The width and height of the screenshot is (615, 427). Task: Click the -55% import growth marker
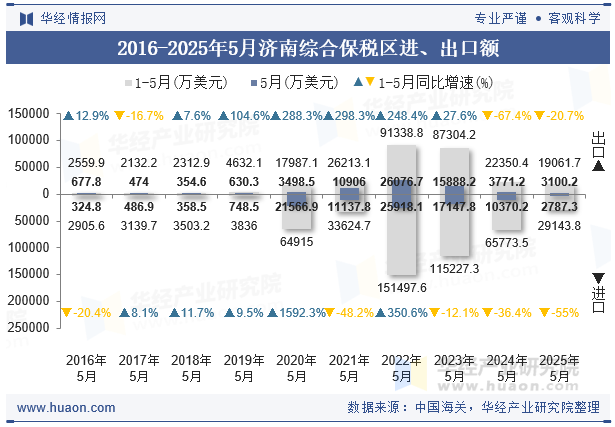pos(559,313)
